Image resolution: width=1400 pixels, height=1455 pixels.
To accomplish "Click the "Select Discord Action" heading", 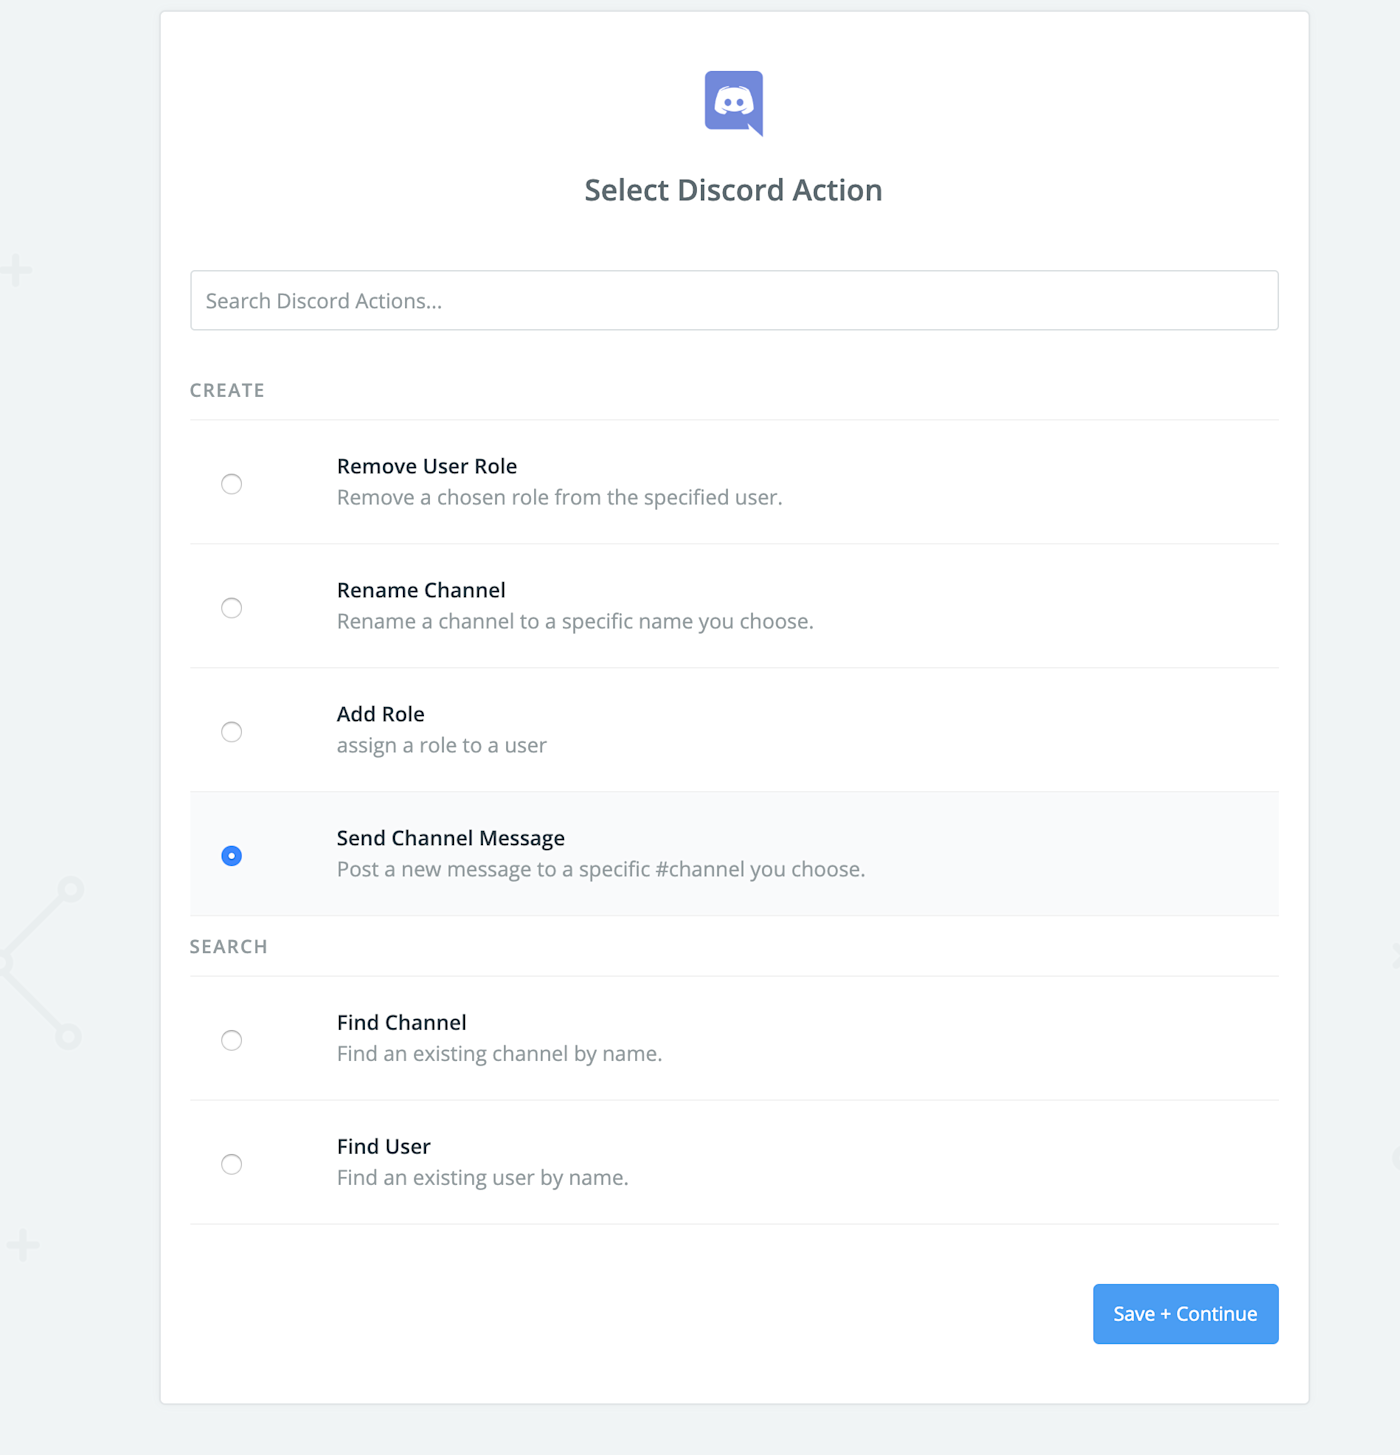I will pos(734,190).
